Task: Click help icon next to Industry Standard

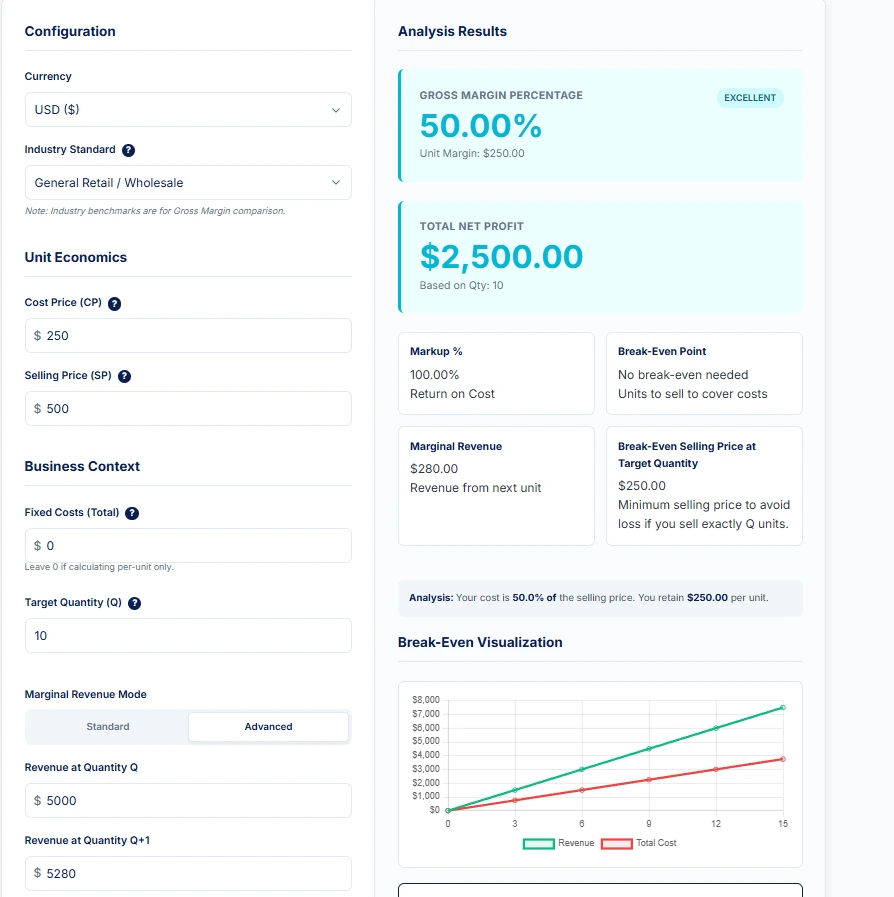Action: 128,150
